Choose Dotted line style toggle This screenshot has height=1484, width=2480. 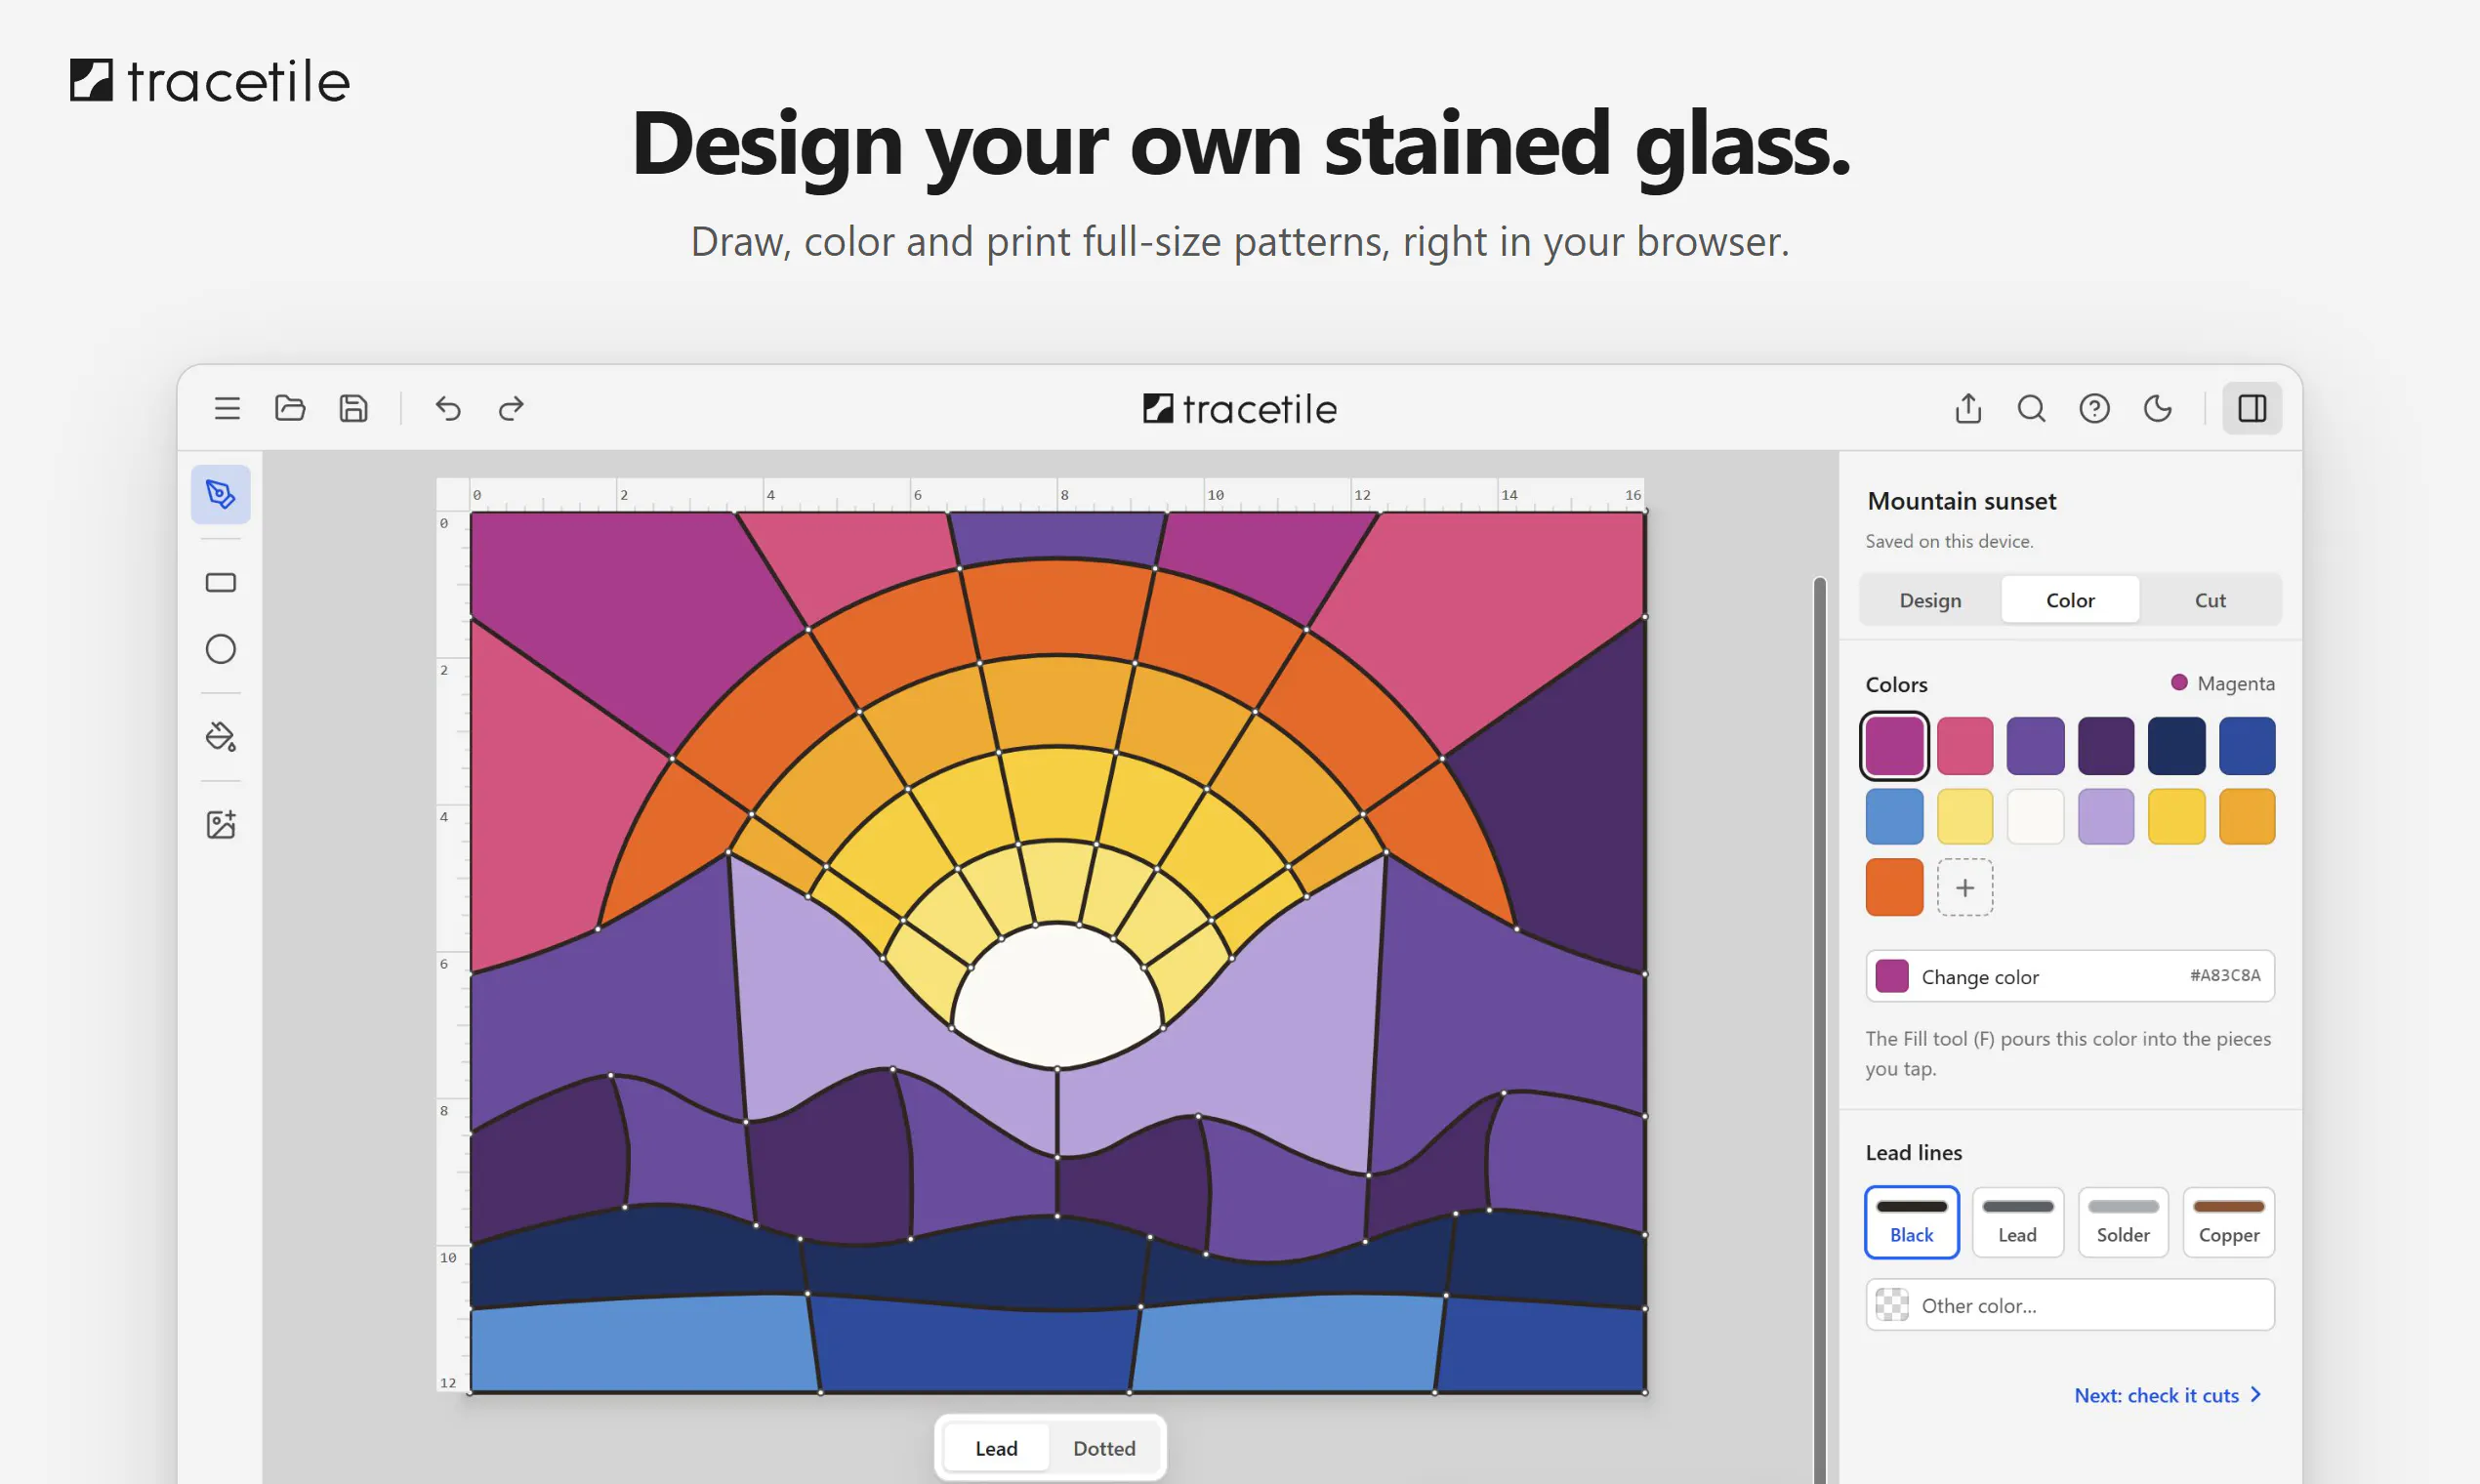[x=1104, y=1448]
